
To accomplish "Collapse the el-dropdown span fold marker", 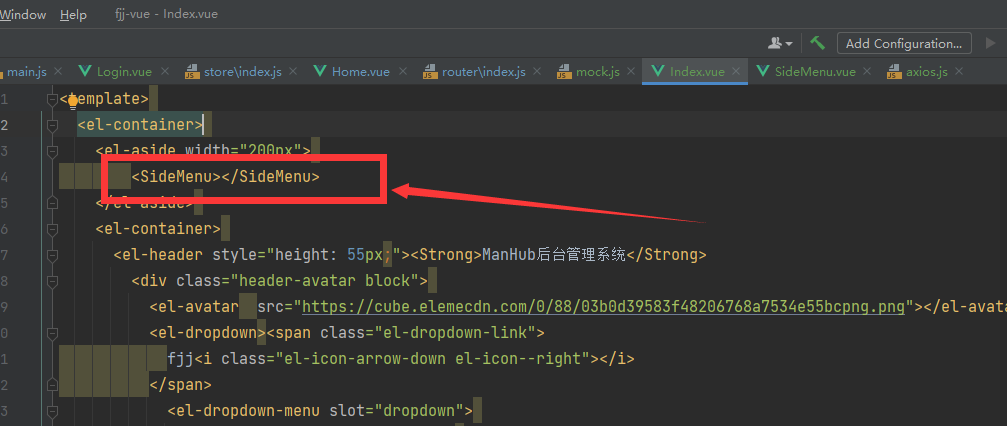I will (x=52, y=333).
